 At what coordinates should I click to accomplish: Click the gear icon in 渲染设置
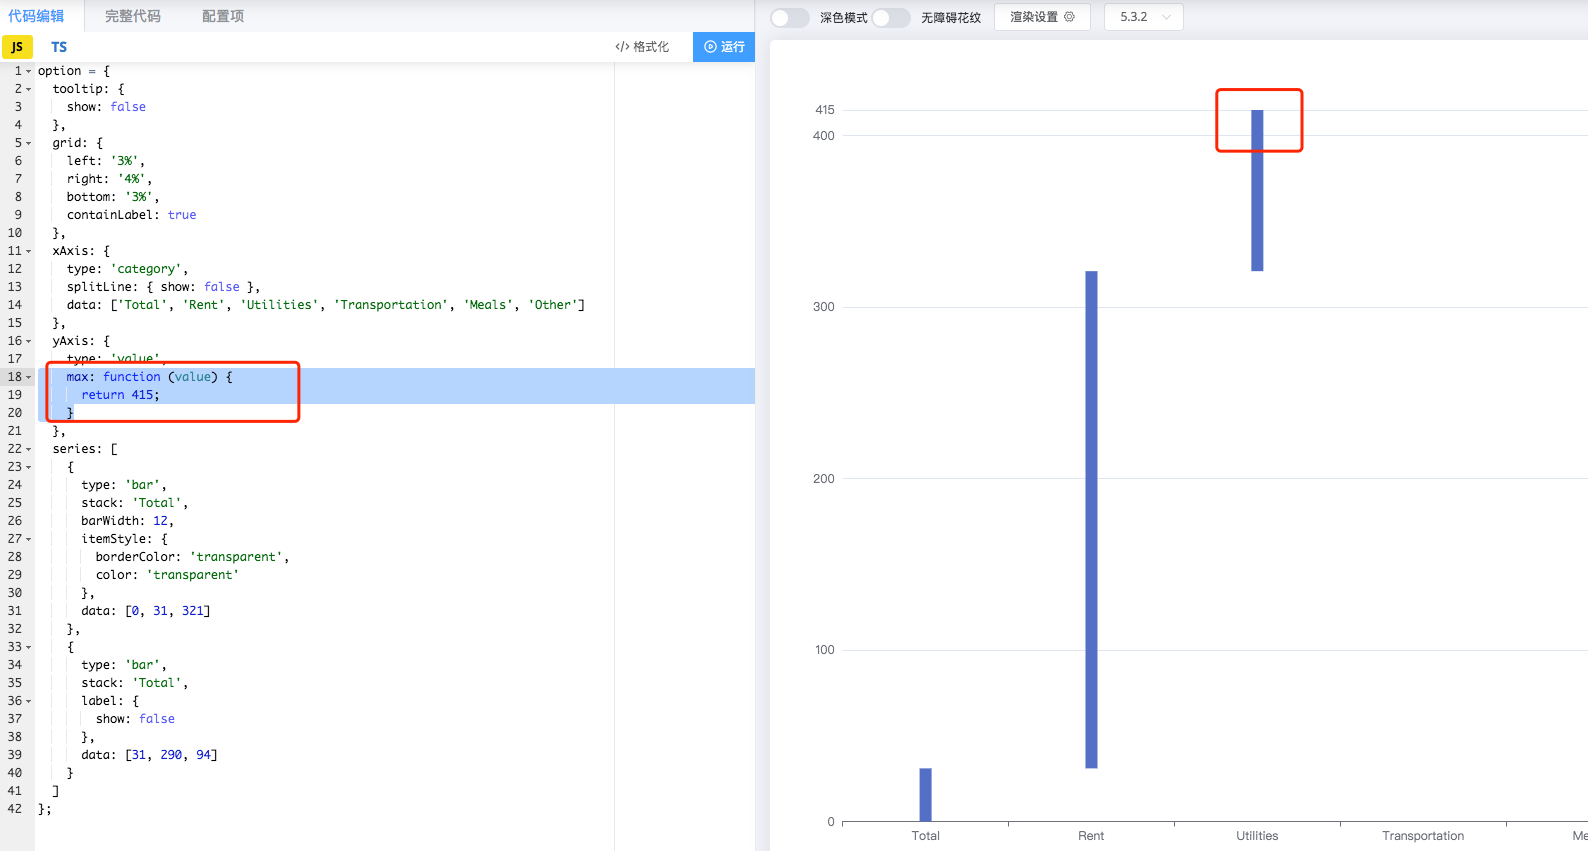pyautogui.click(x=1069, y=17)
